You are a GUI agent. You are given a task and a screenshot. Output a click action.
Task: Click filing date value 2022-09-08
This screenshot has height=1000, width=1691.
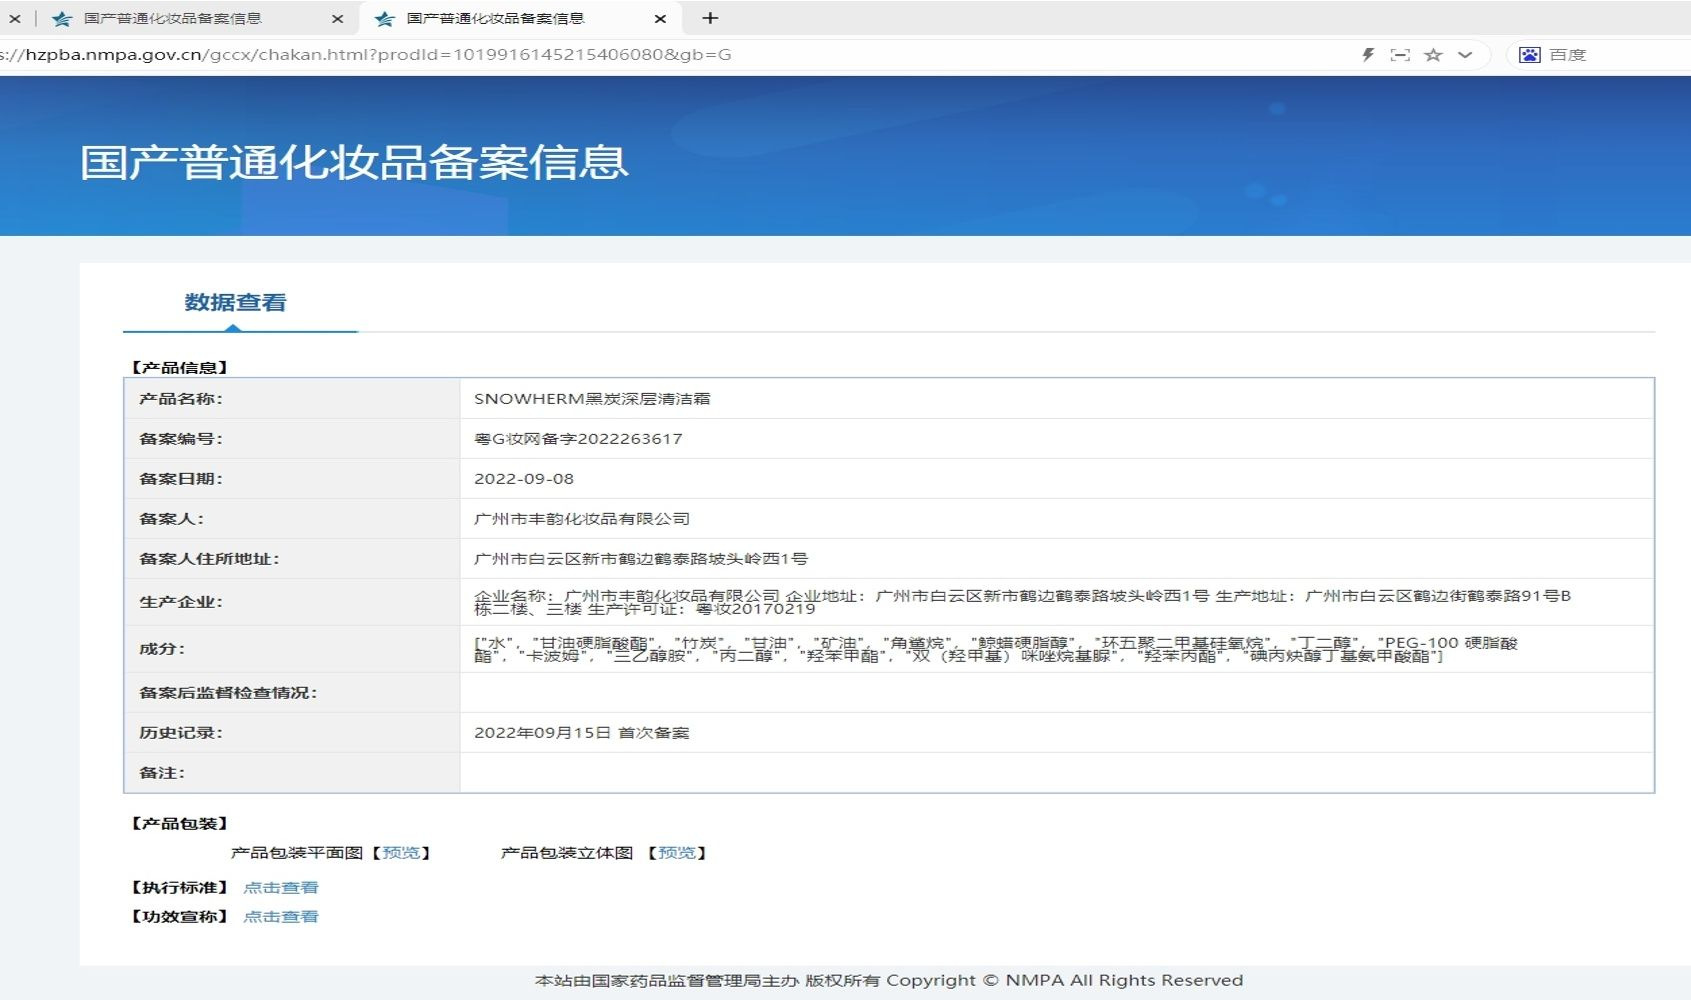pos(524,479)
